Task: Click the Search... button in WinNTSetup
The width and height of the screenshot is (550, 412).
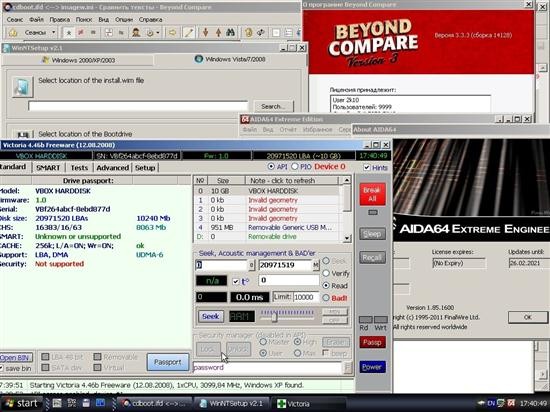Action: [273, 106]
